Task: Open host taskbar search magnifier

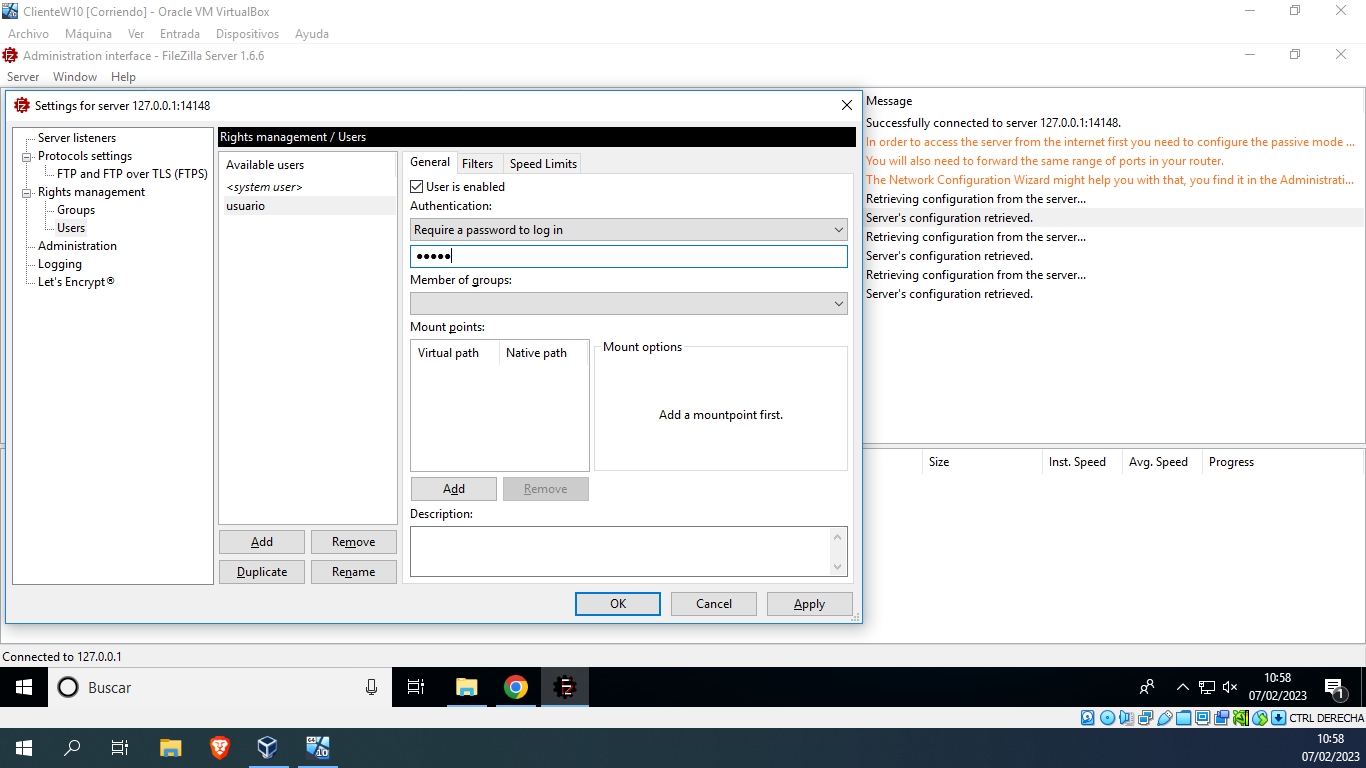Action: [x=72, y=747]
